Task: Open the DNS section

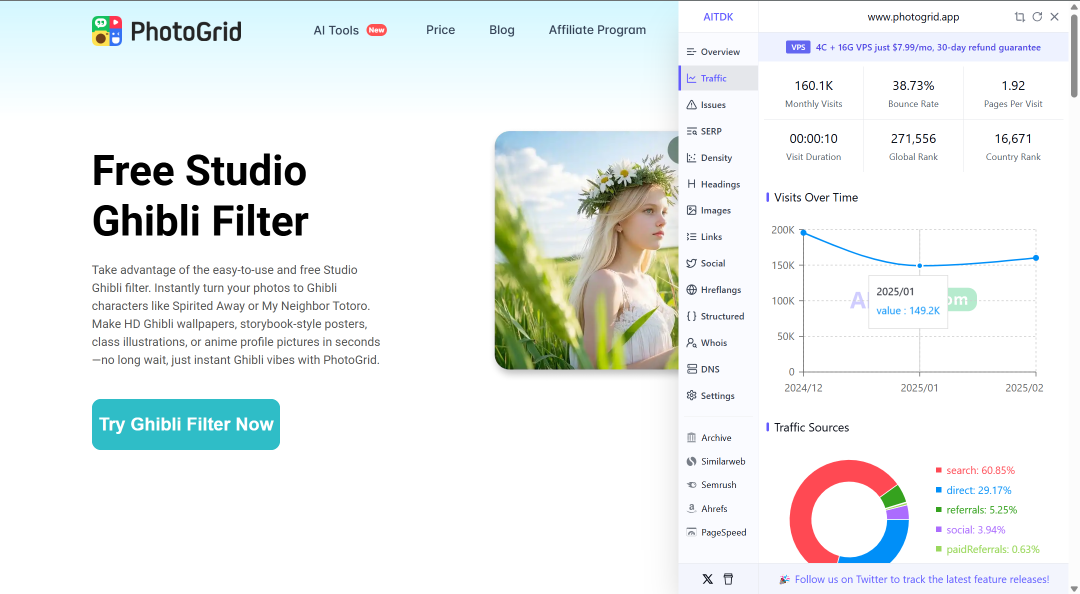Action: click(718, 369)
